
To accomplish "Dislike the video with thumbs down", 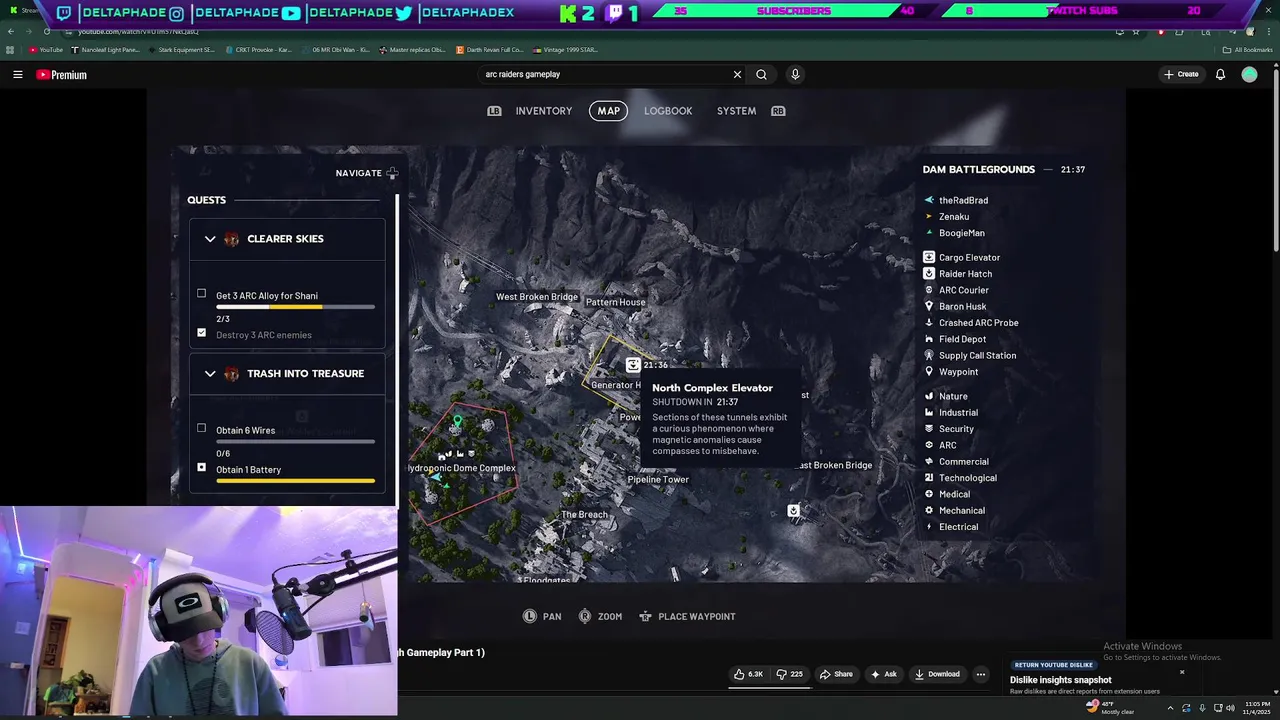I will click(790, 674).
